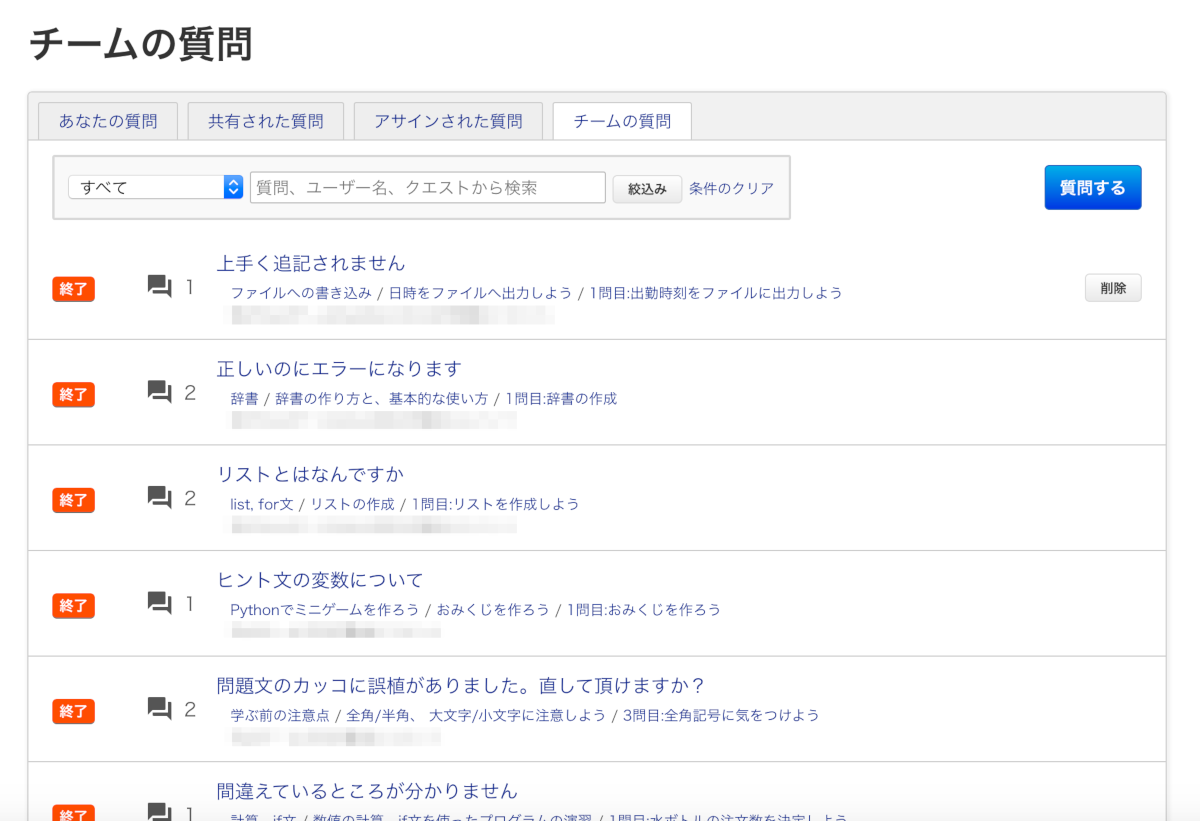Screen dimensions: 1200x821
Task: Switch to あなたの質問 tab
Action: 108,121
